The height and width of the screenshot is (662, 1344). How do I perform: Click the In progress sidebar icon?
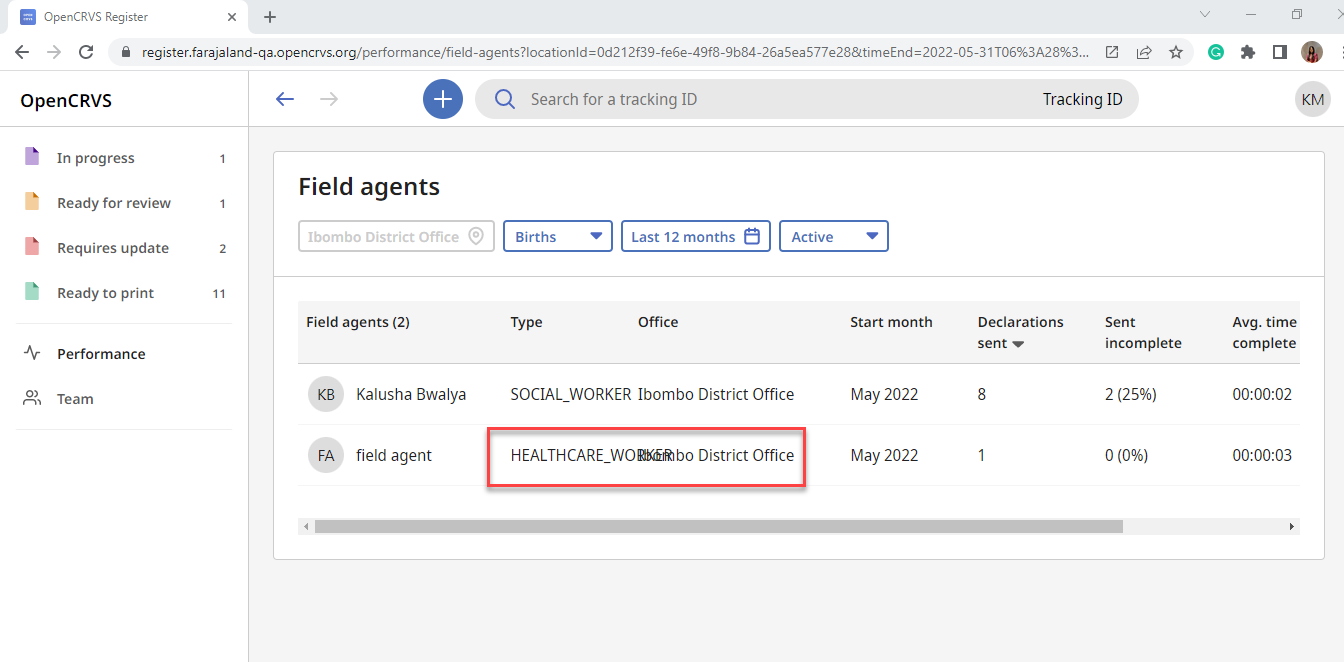pyautogui.click(x=33, y=157)
